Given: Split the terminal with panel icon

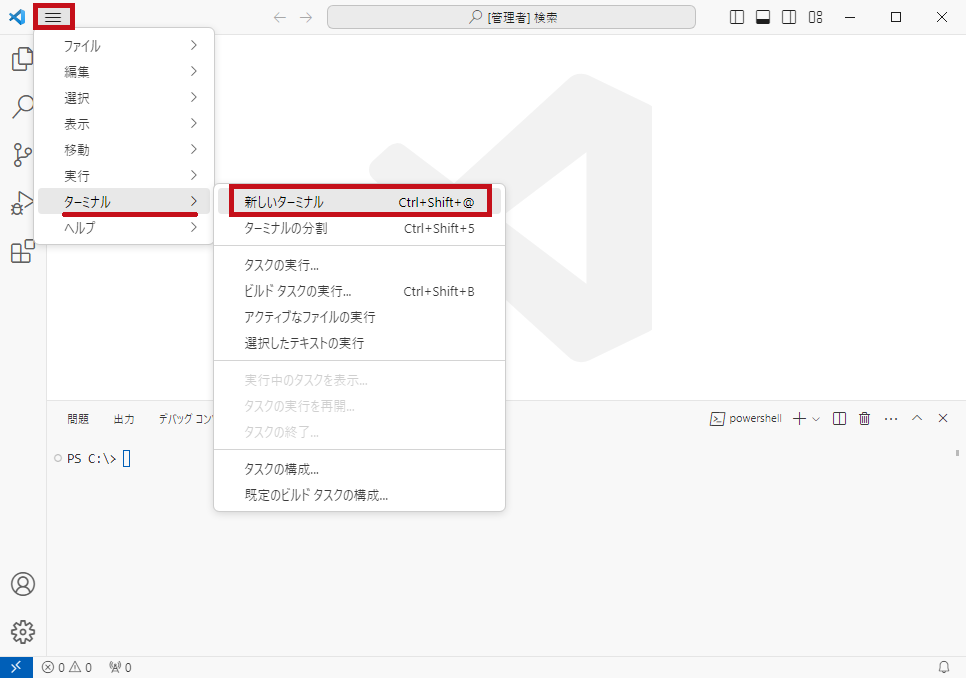Looking at the screenshot, I should click(x=839, y=419).
